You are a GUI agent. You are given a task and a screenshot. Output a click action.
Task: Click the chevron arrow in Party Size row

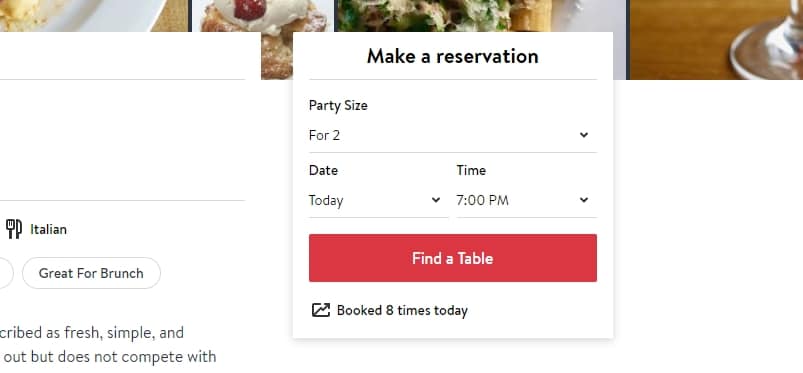[x=584, y=135]
